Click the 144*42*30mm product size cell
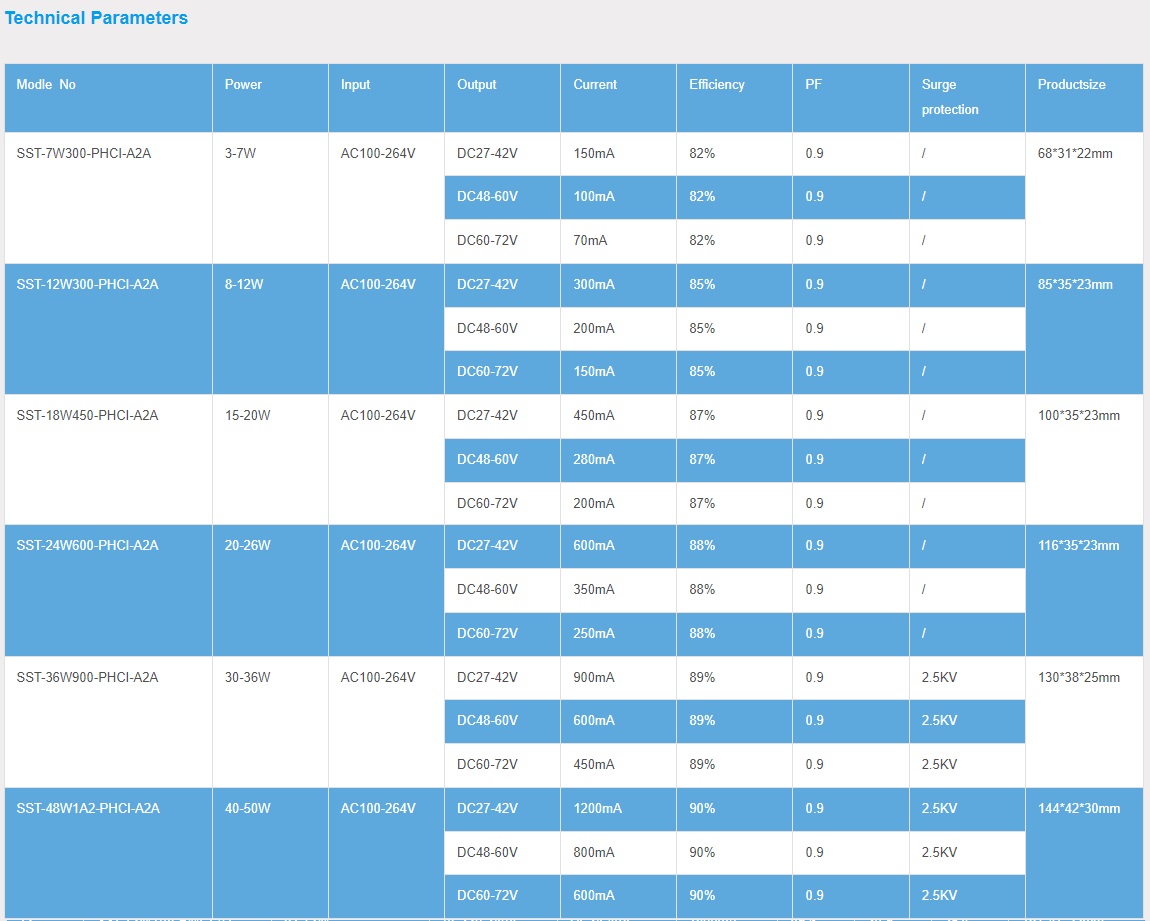 pyautogui.click(x=1078, y=809)
